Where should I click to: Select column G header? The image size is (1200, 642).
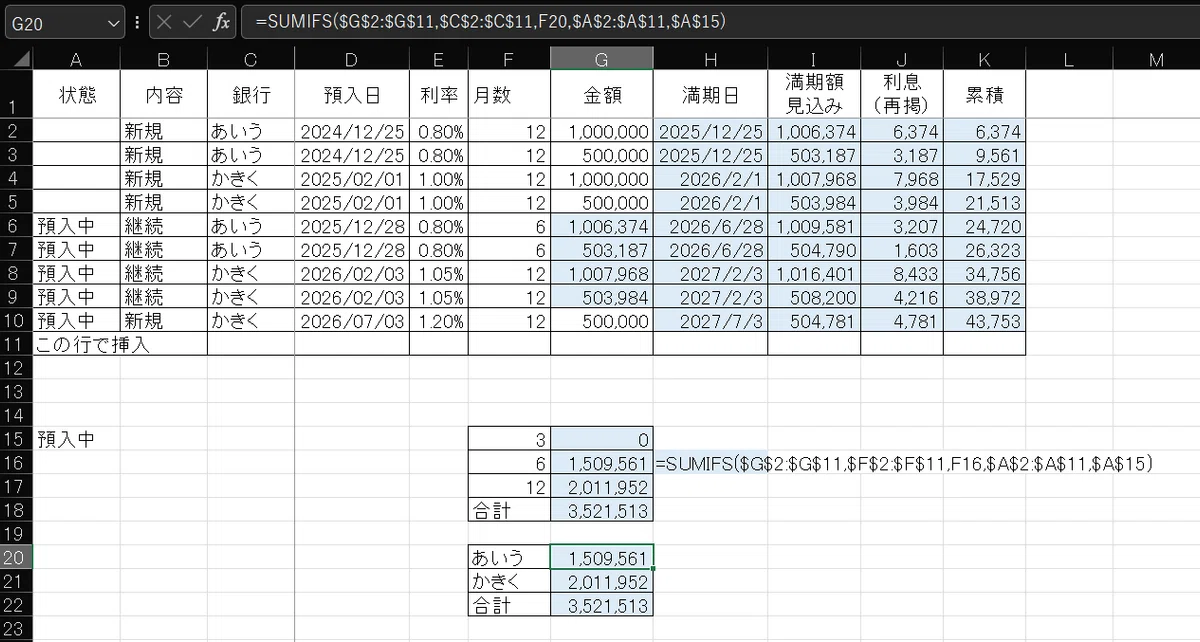pyautogui.click(x=601, y=60)
